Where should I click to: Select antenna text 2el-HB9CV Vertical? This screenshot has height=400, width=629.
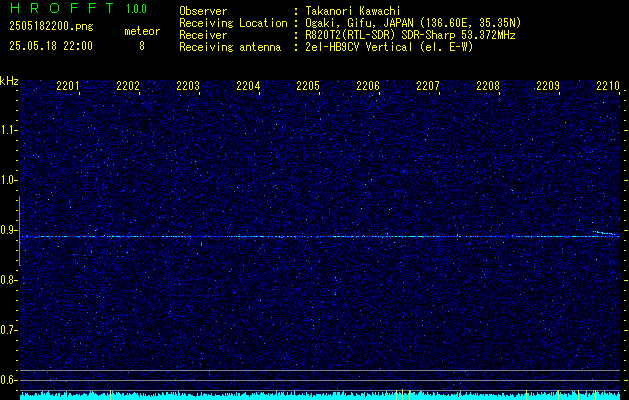point(359,47)
